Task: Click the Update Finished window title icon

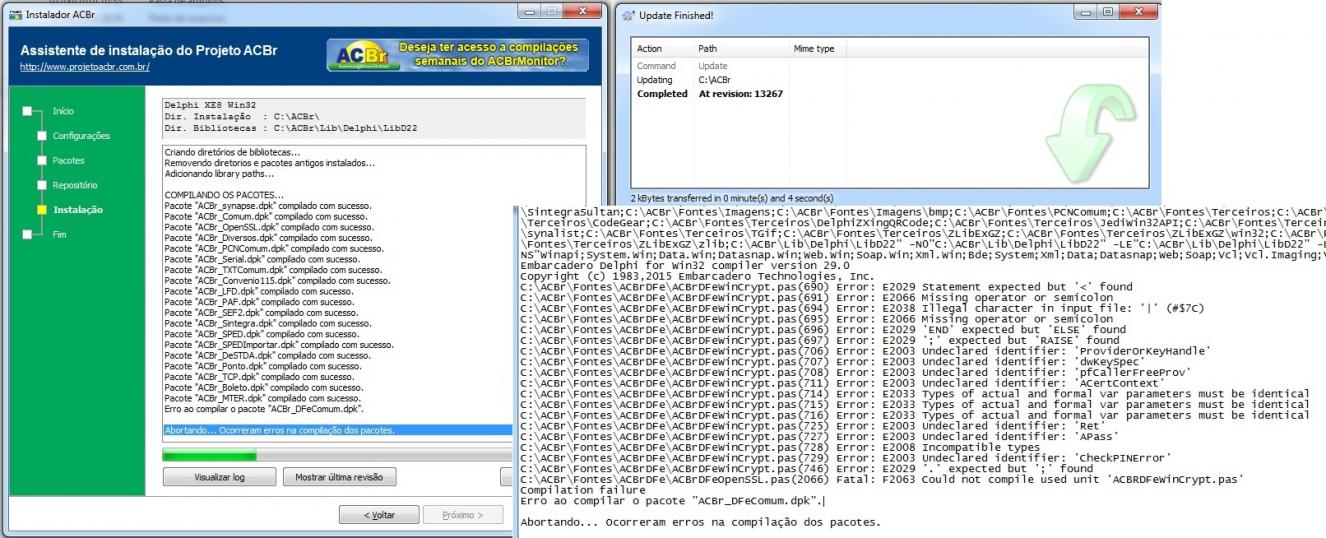Action: click(630, 15)
